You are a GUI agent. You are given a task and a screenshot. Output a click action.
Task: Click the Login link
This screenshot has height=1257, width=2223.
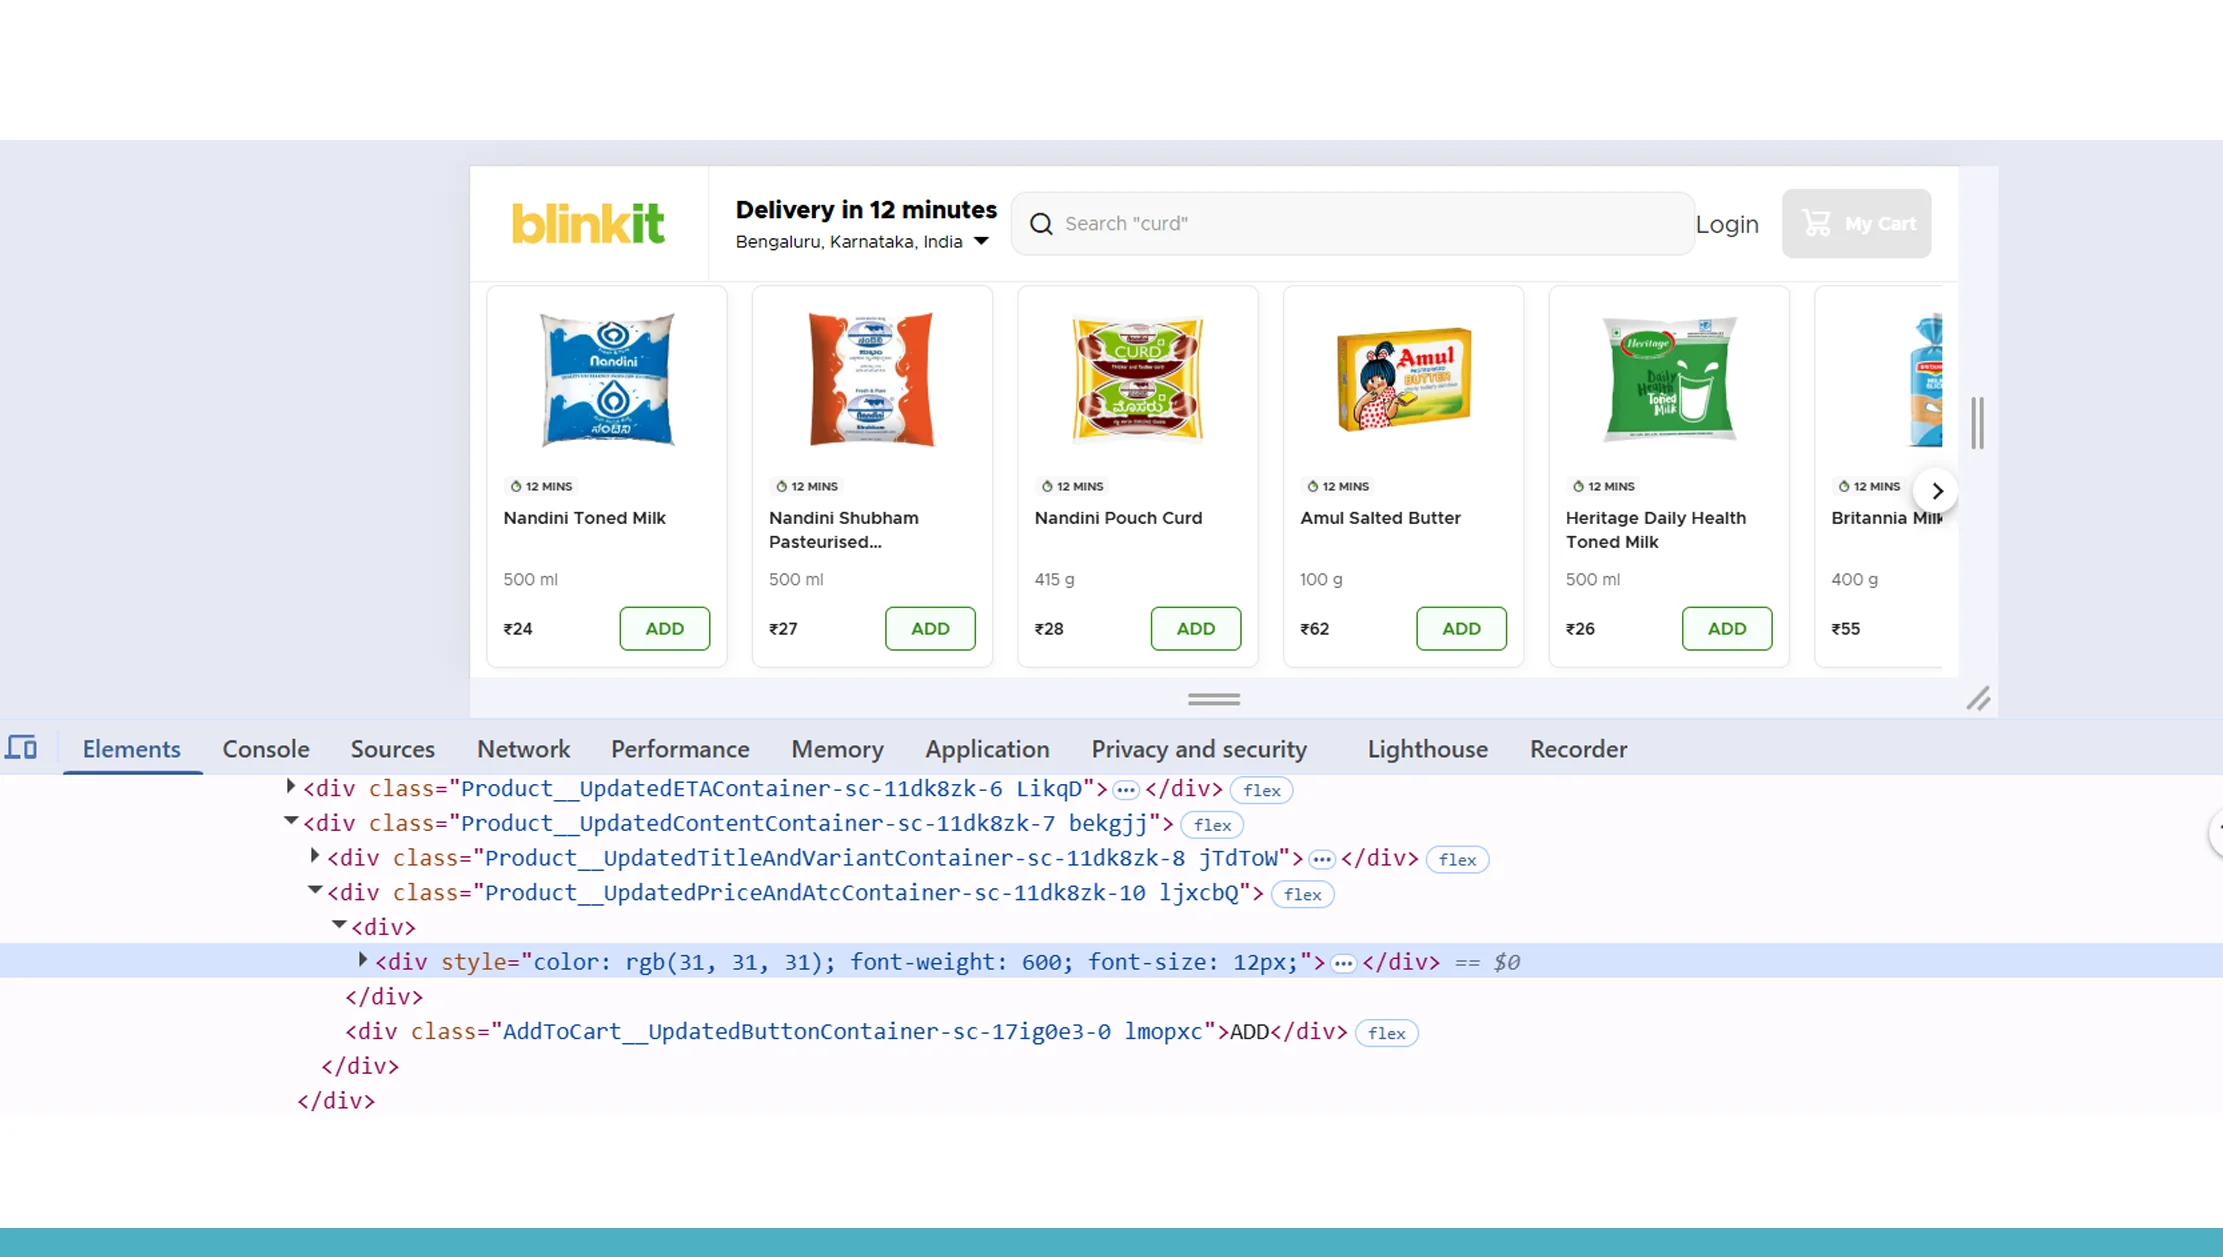point(1726,224)
